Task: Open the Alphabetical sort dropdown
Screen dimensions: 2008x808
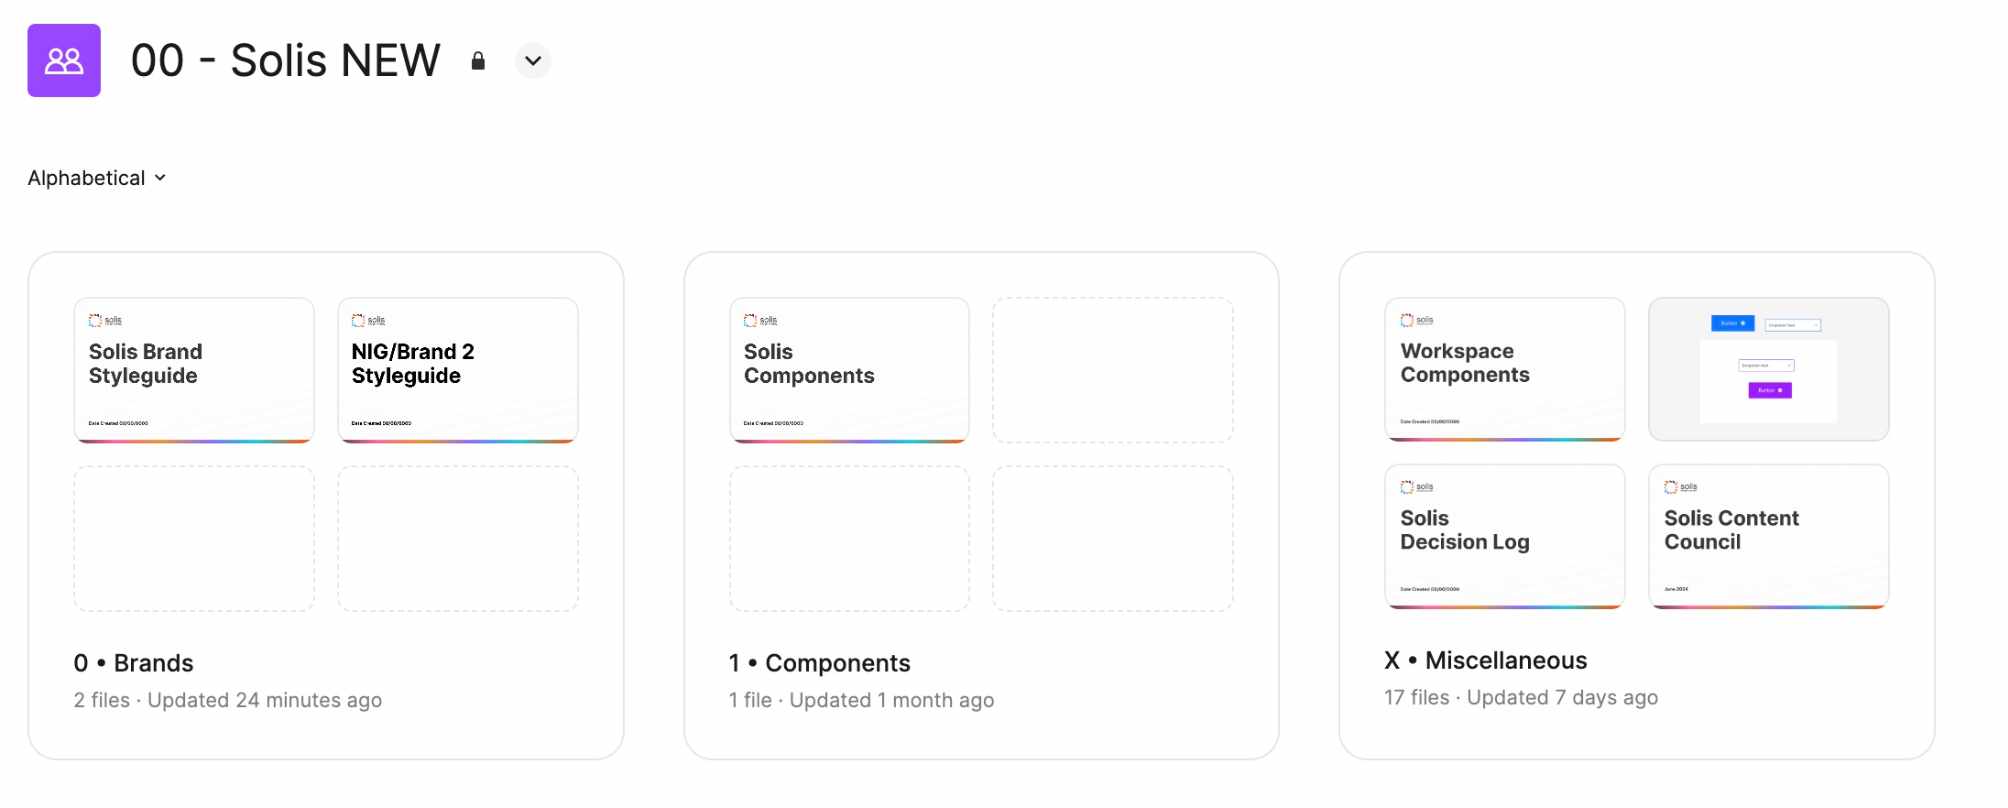Action: click(96, 177)
